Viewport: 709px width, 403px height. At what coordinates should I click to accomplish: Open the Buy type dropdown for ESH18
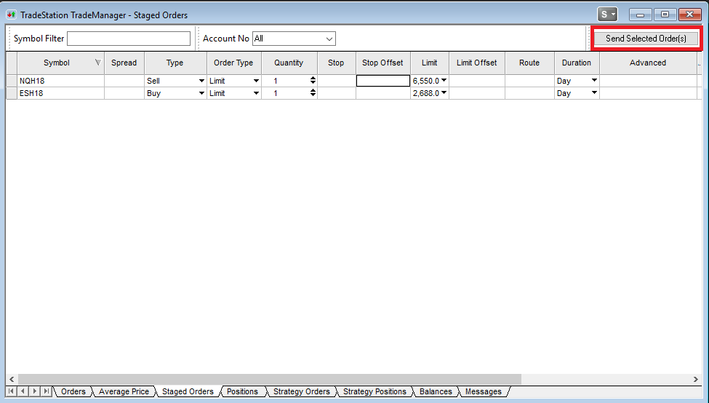201,93
